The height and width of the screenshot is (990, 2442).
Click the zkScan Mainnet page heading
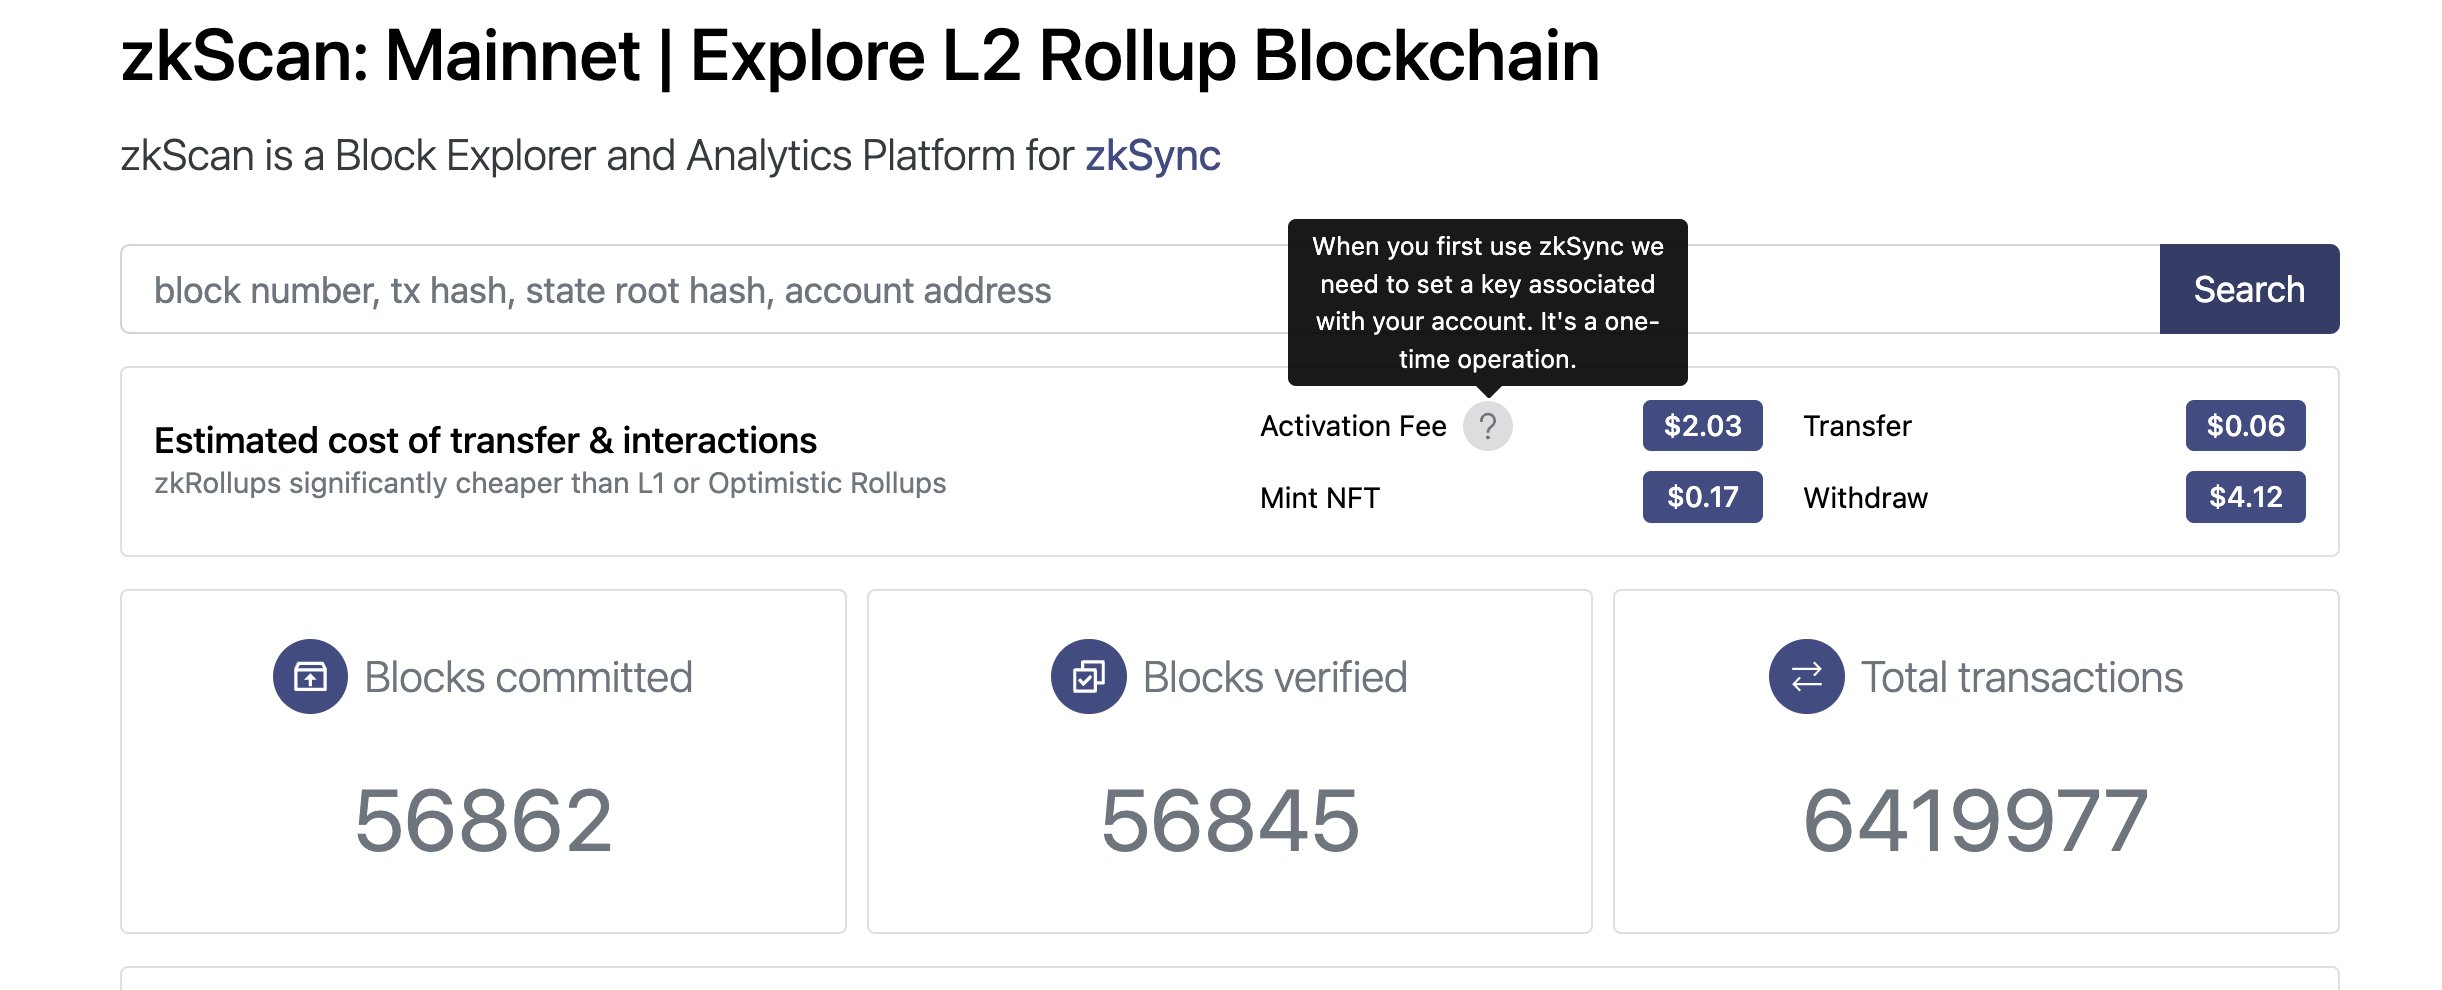coord(860,56)
